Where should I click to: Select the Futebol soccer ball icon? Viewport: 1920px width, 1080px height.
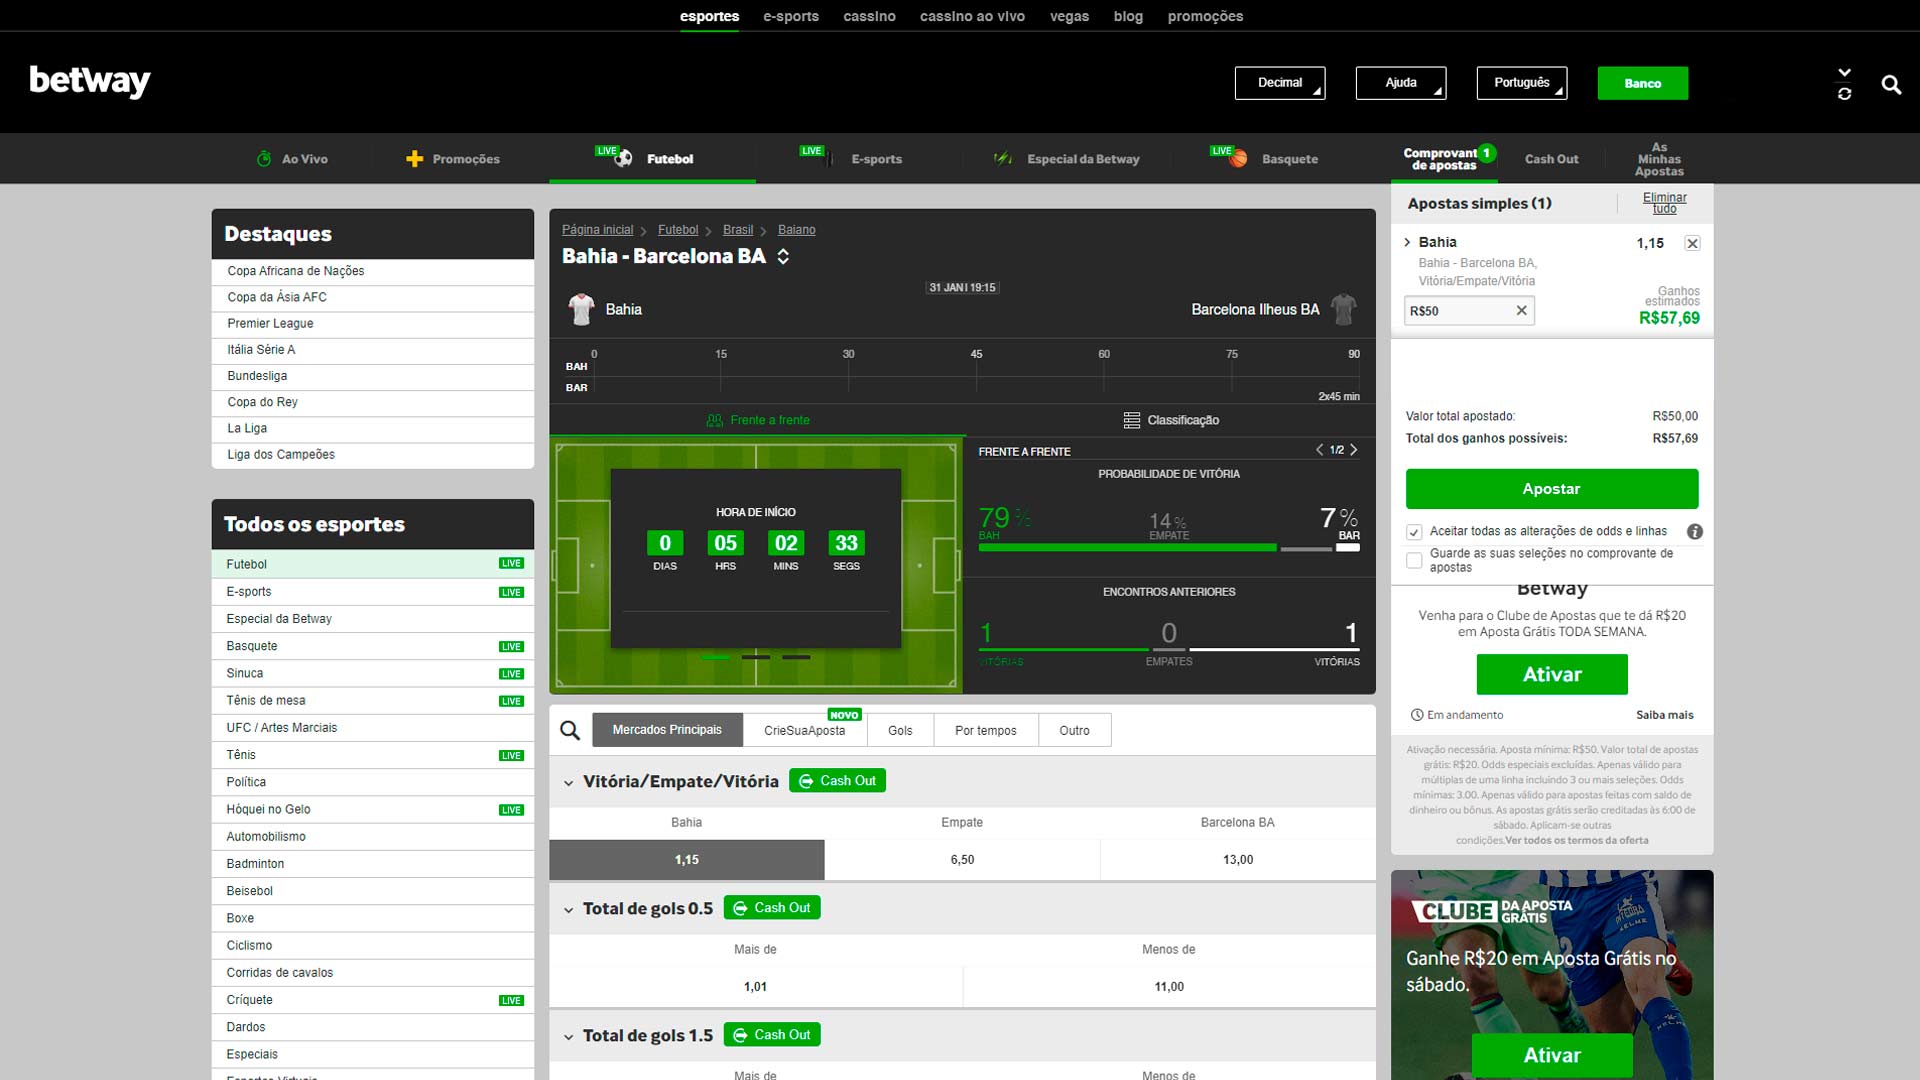pyautogui.click(x=623, y=158)
